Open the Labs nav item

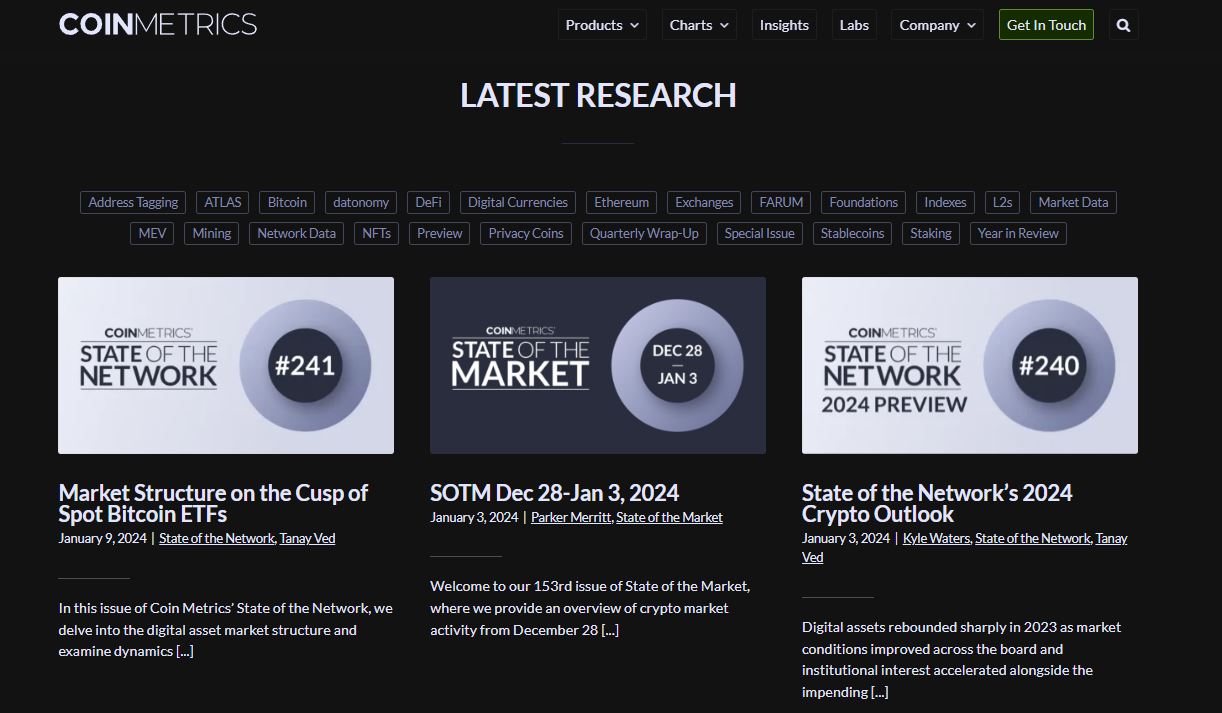[x=854, y=25]
